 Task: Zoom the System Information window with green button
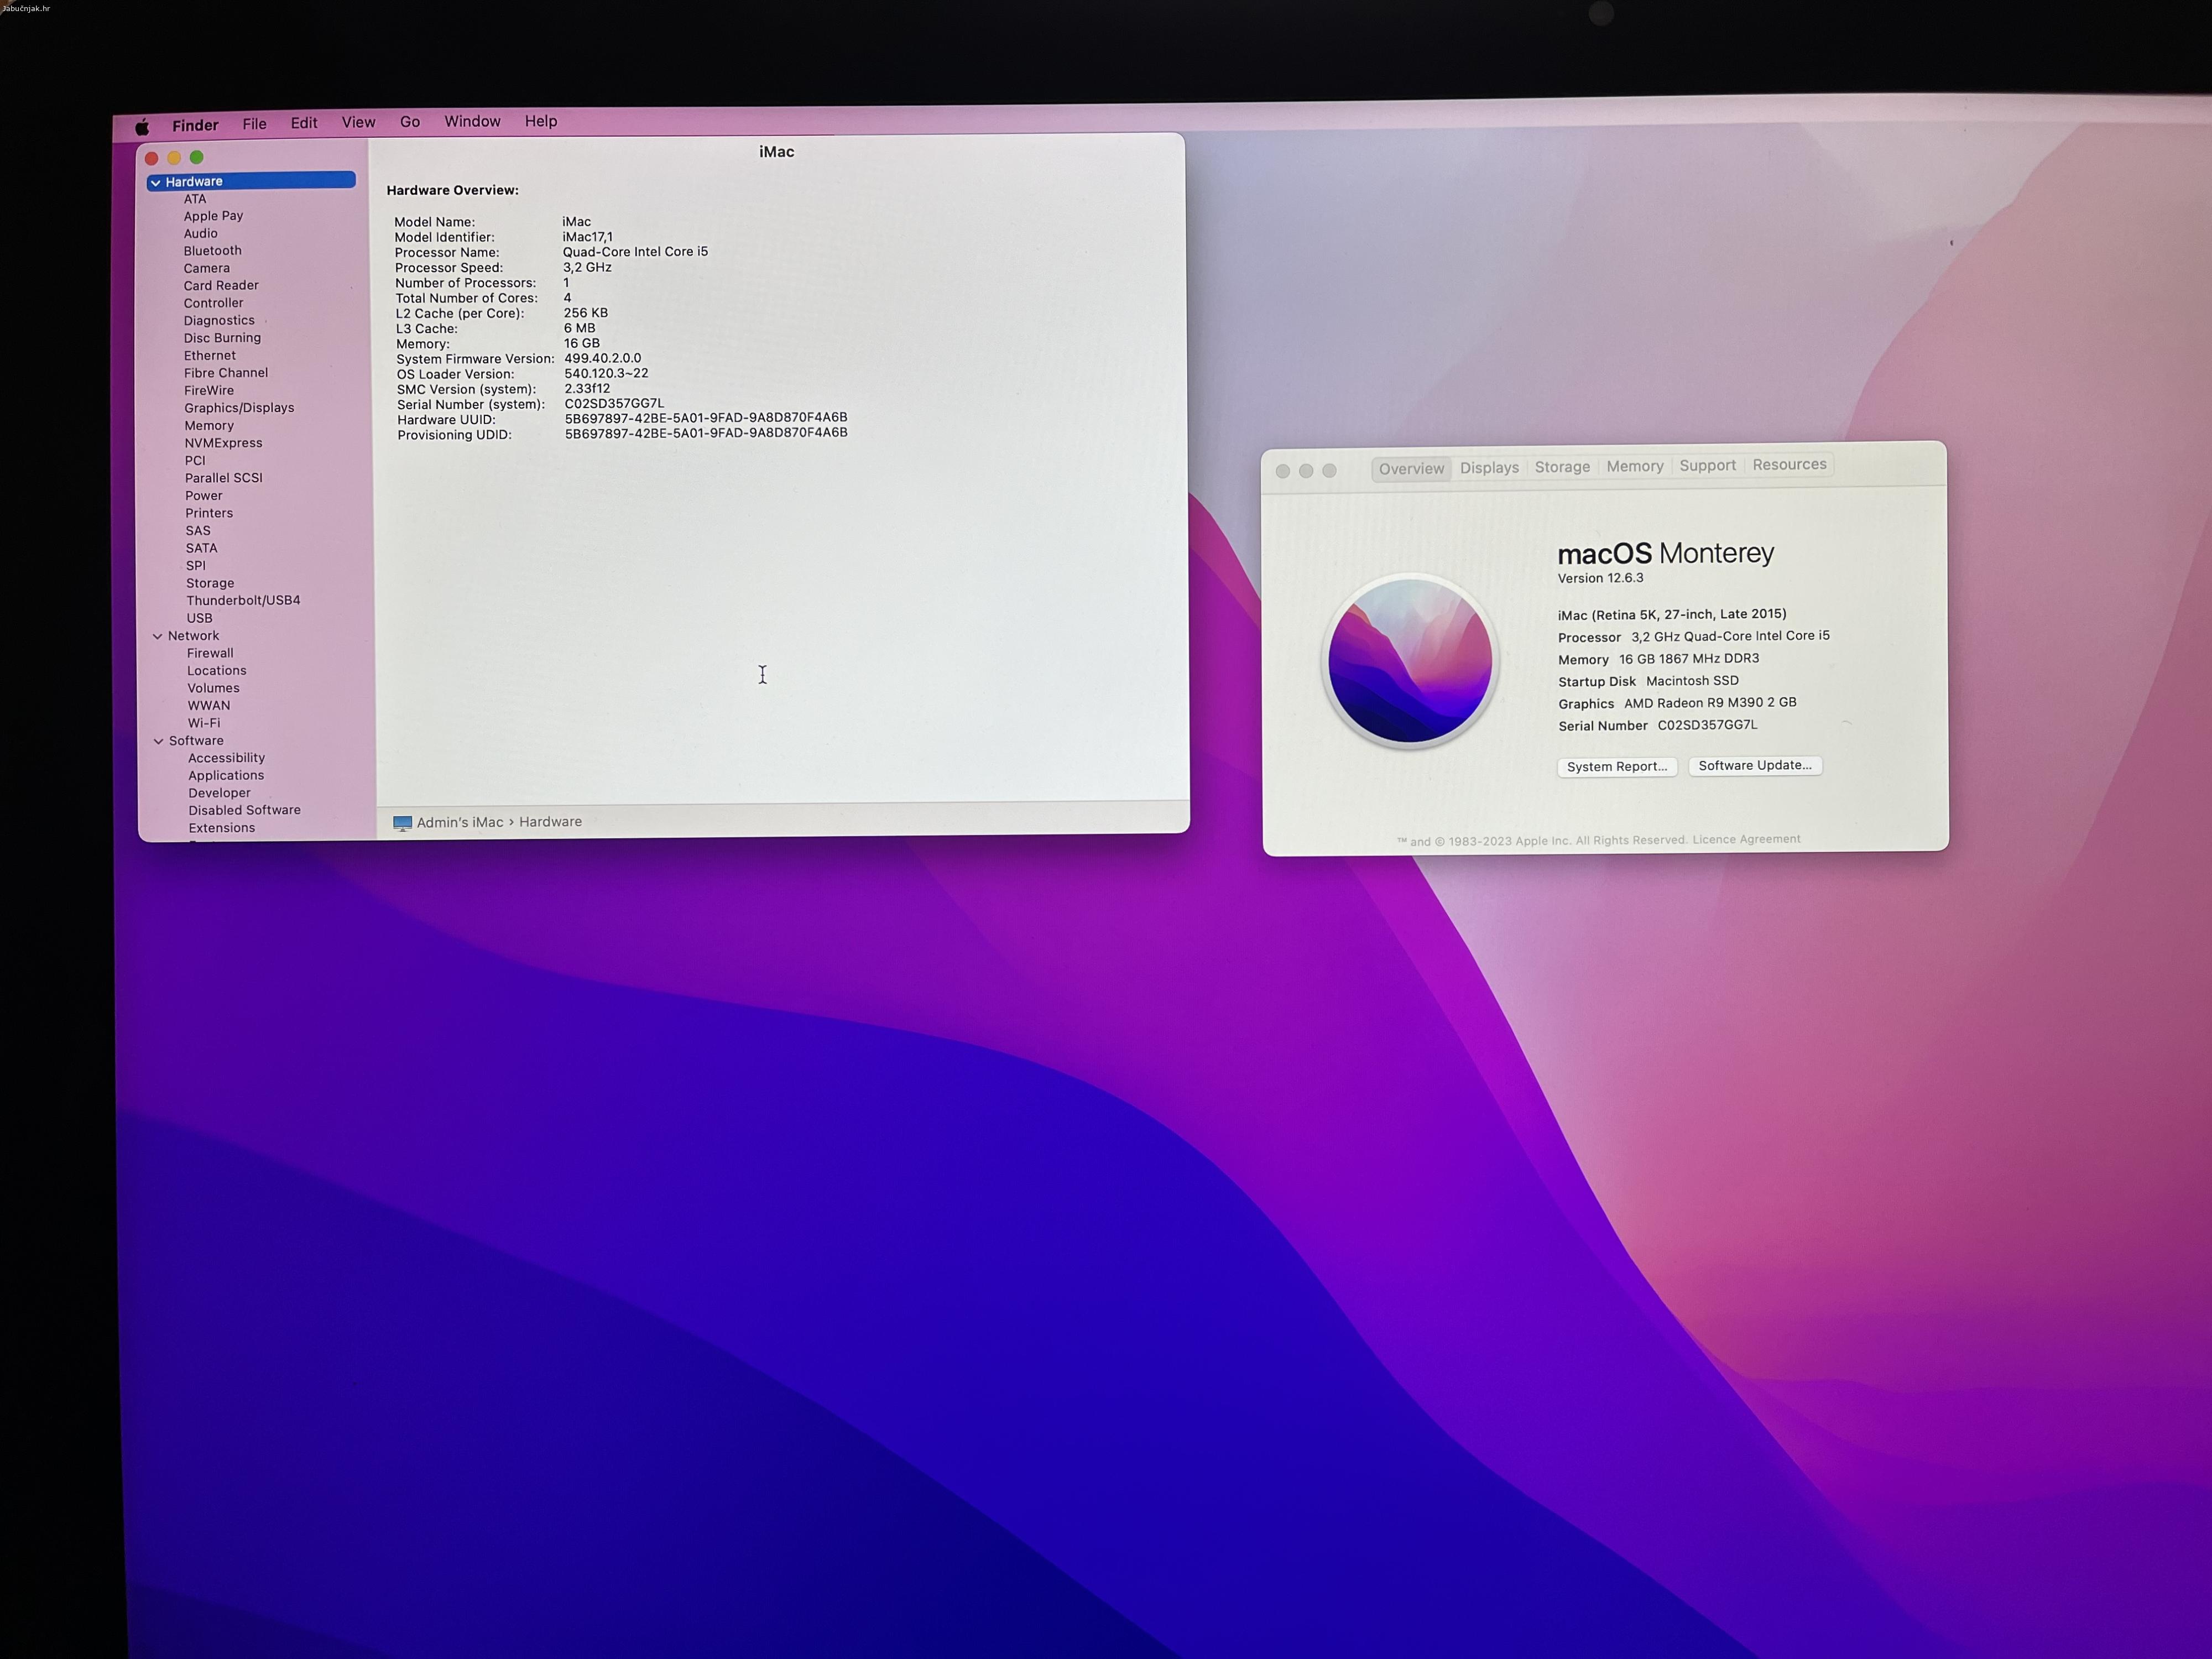click(x=197, y=157)
